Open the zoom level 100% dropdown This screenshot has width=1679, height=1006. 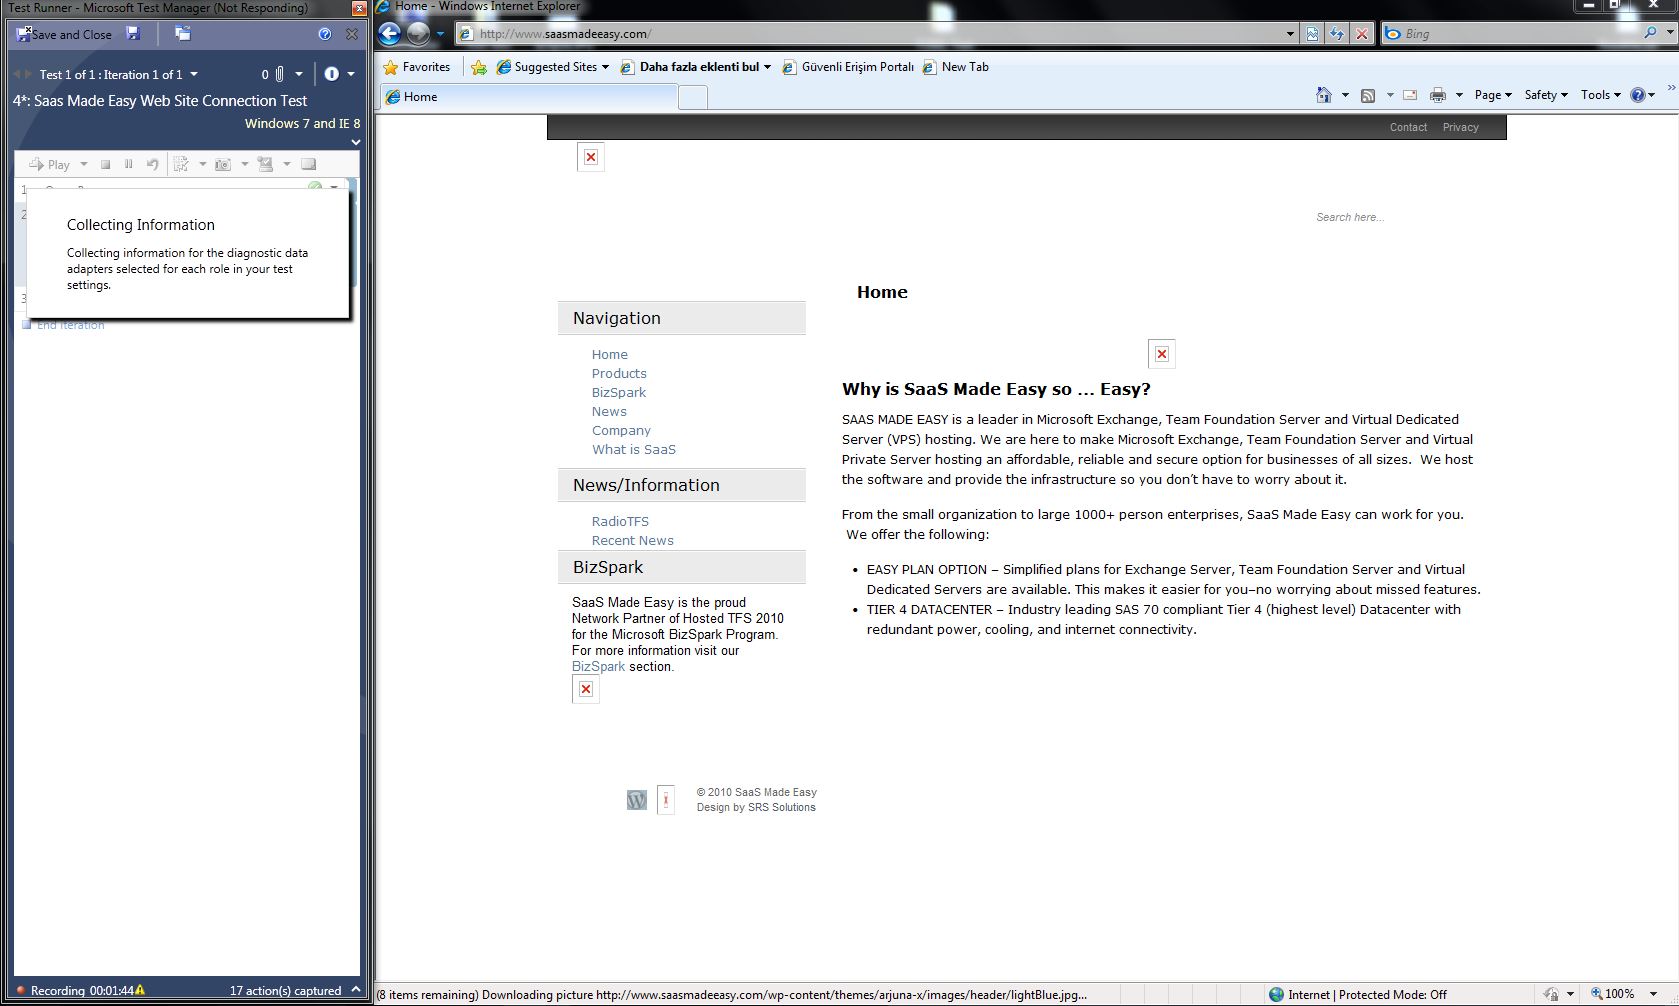click(x=1653, y=994)
